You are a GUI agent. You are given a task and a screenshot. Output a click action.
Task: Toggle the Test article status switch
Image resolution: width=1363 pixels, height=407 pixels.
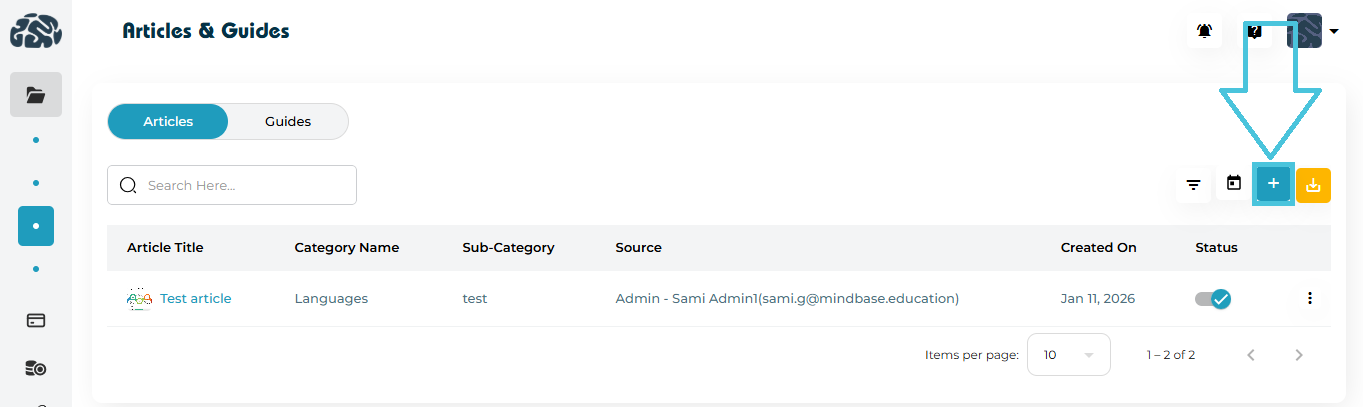point(1212,298)
